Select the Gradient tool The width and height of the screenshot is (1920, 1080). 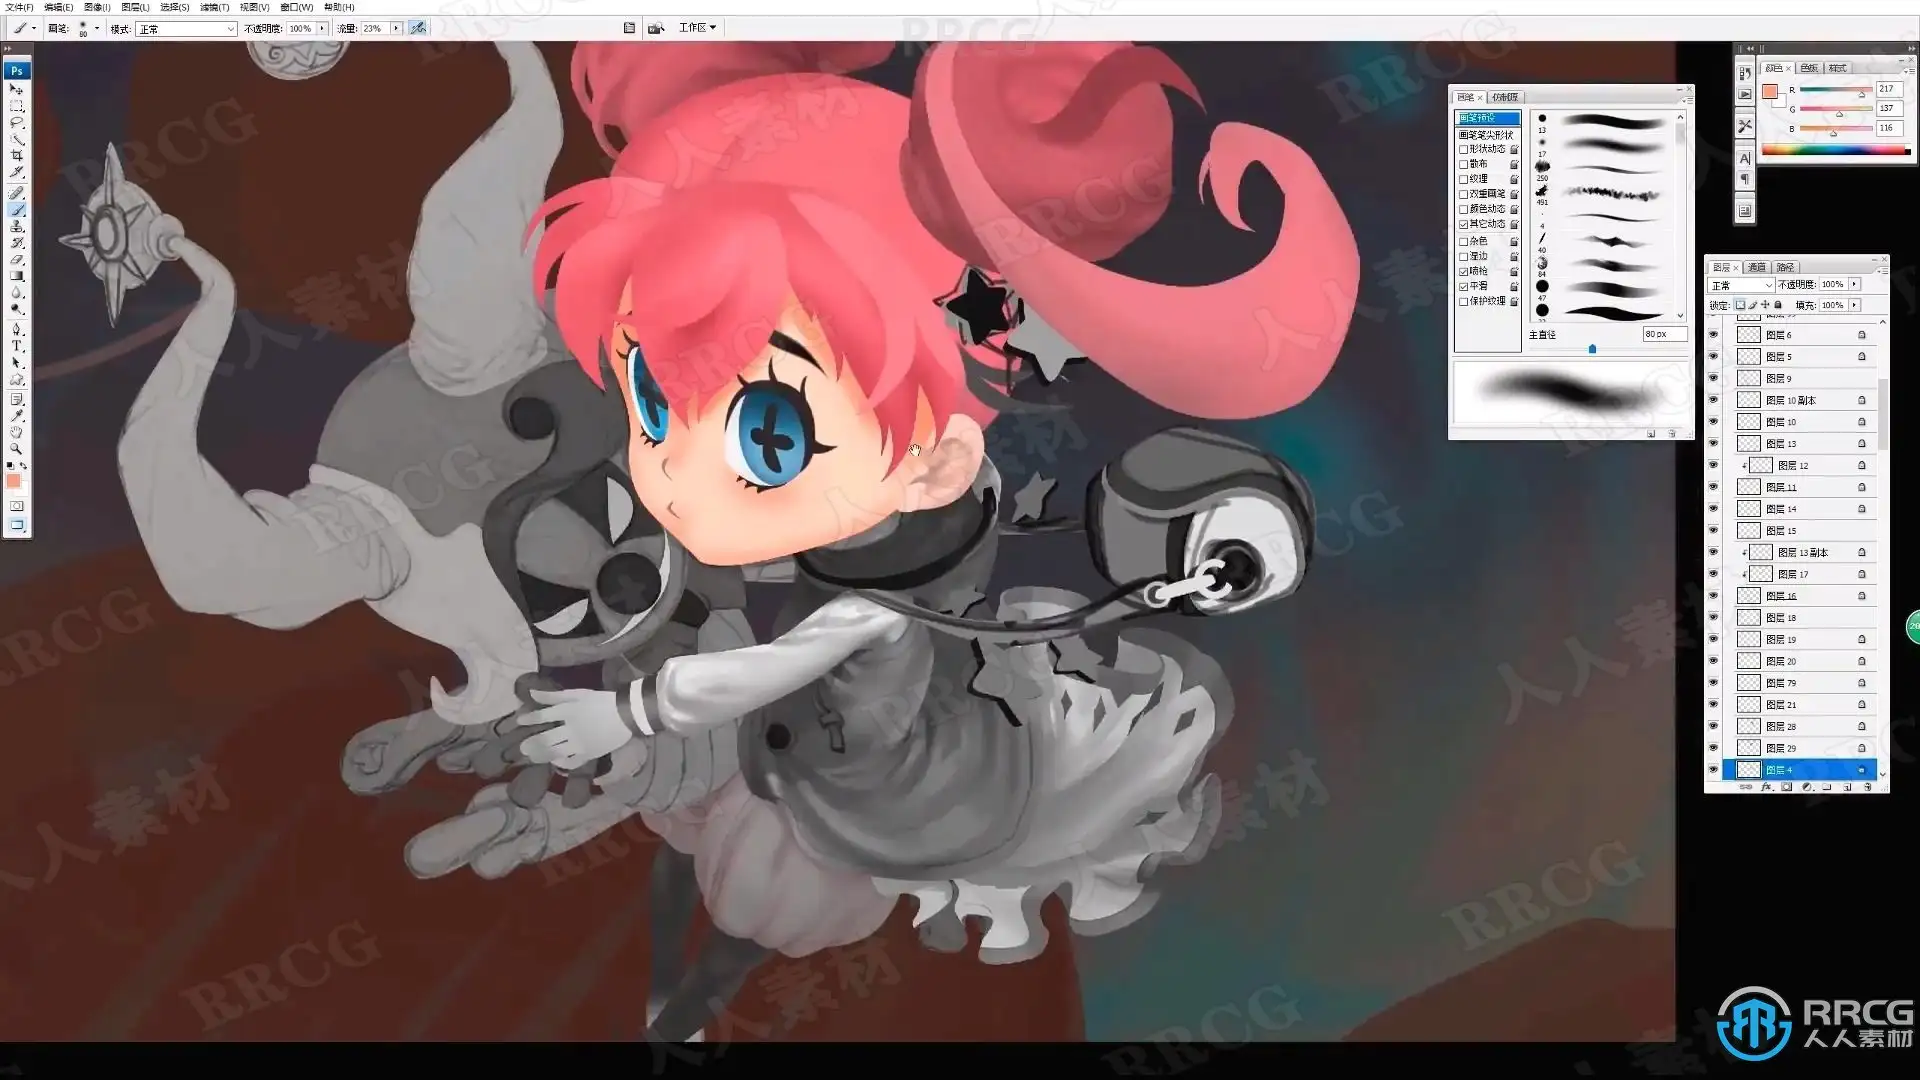tap(16, 277)
